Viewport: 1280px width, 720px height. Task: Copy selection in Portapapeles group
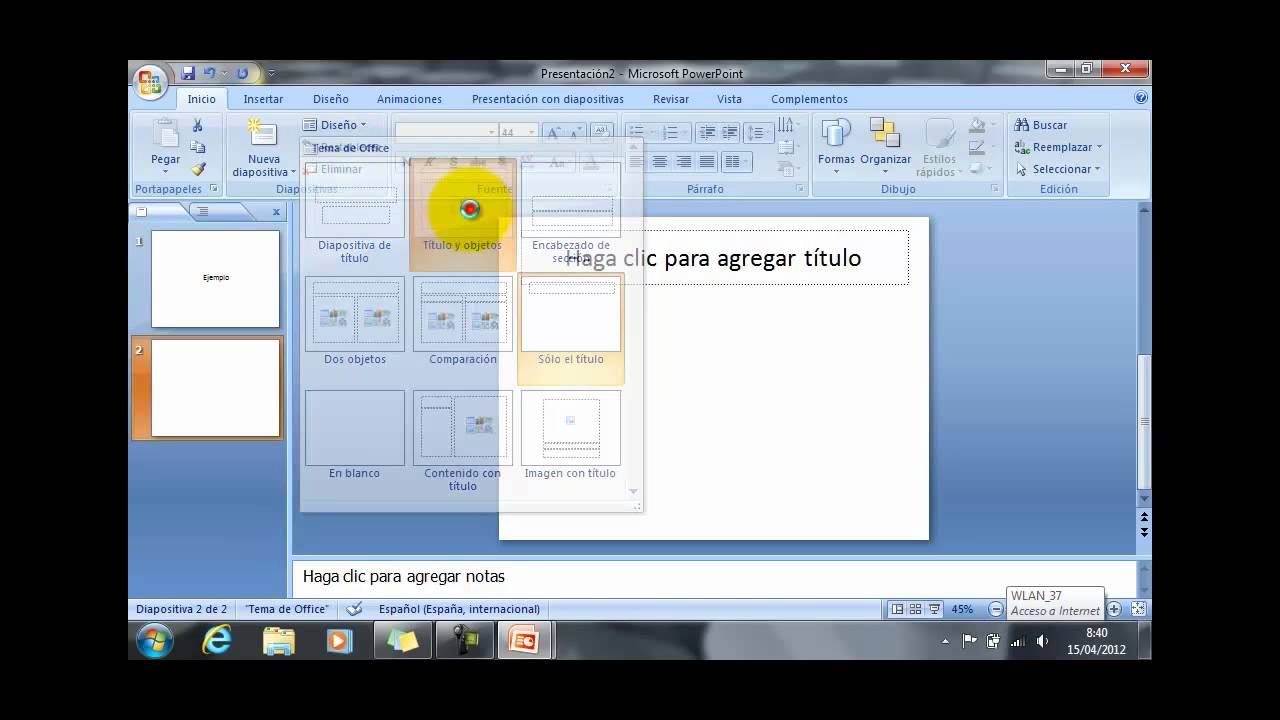pyautogui.click(x=198, y=147)
